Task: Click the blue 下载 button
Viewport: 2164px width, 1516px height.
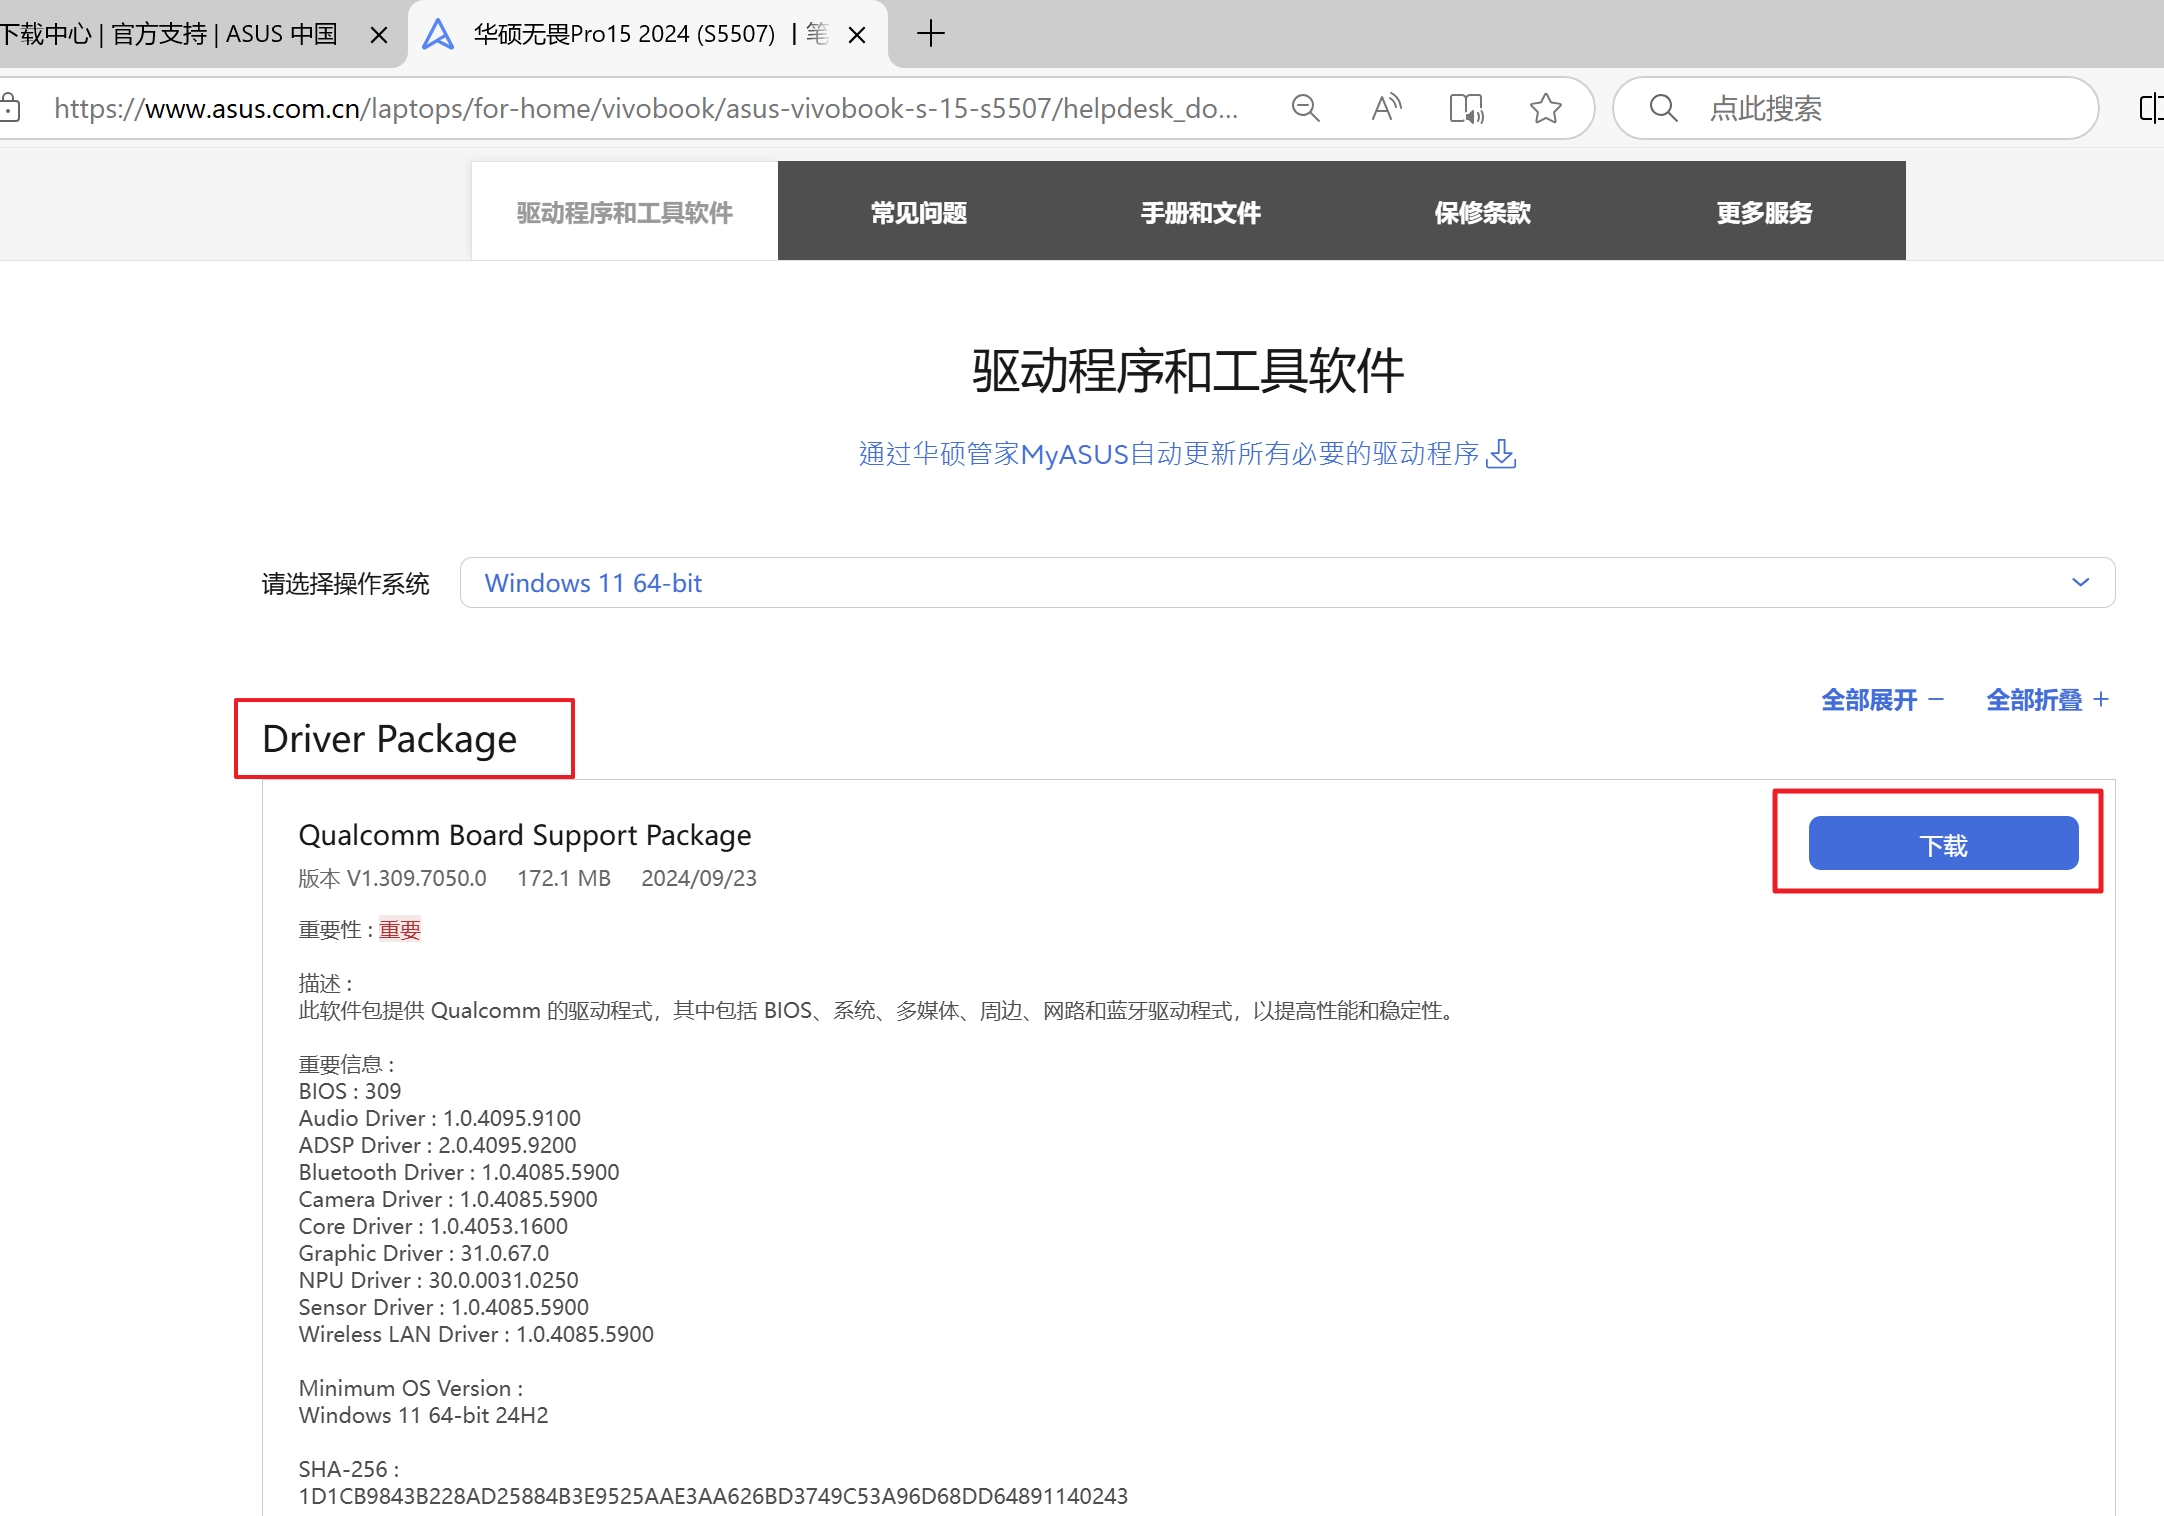Action: (x=1942, y=845)
